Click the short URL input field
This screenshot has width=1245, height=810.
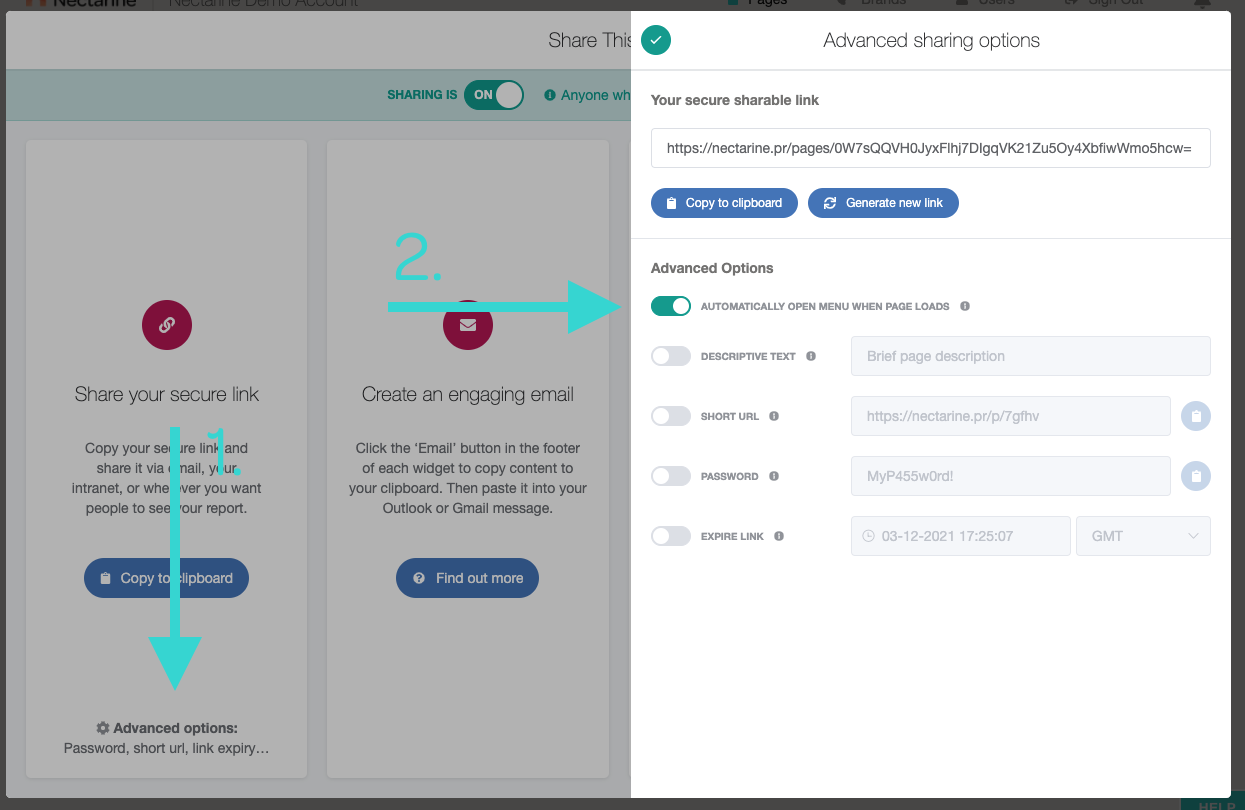coord(1011,416)
